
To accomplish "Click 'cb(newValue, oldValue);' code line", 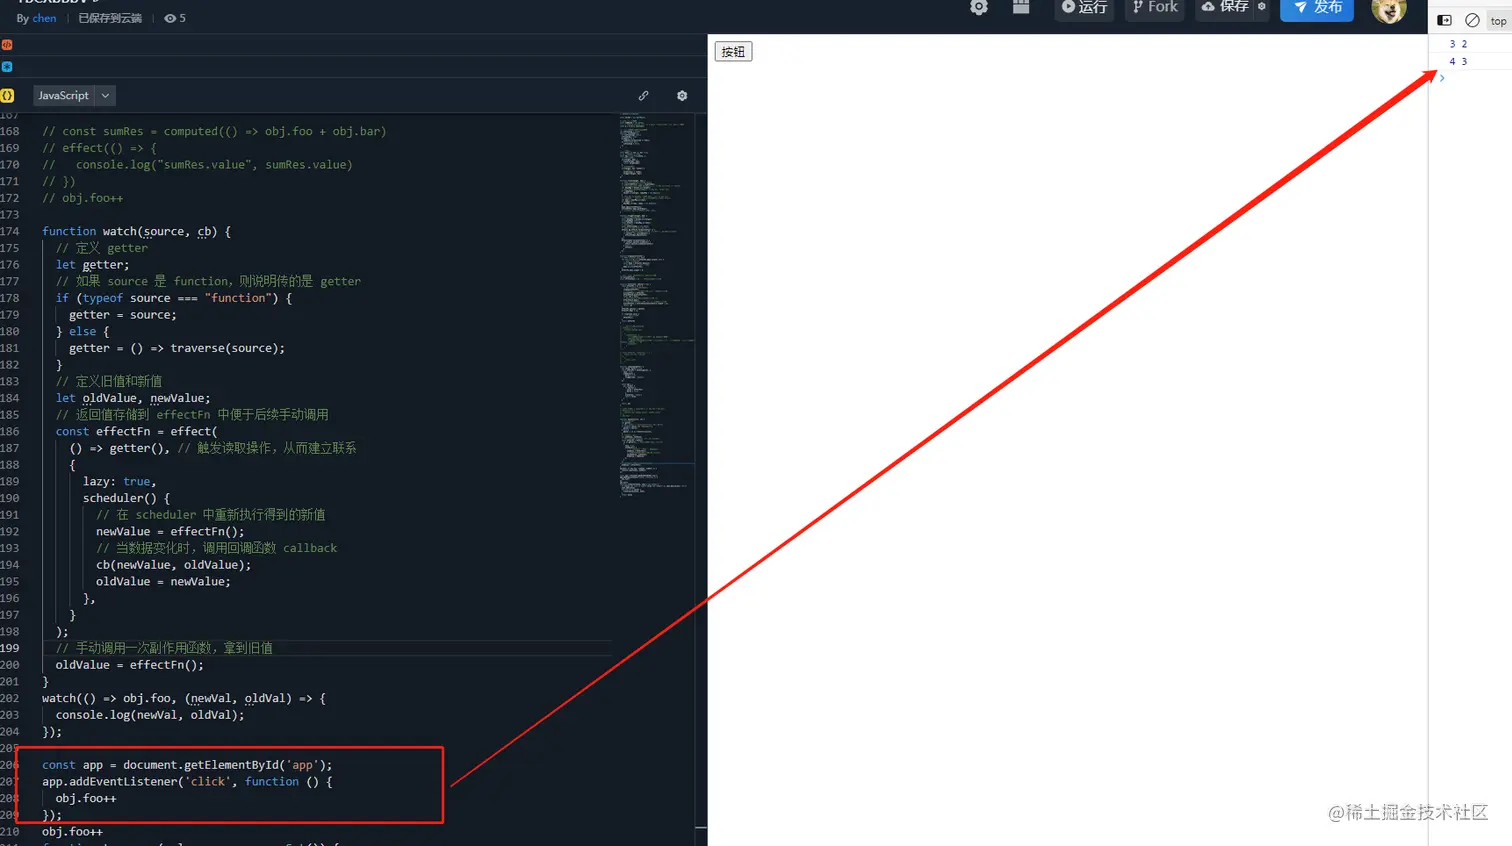I will (x=173, y=565).
